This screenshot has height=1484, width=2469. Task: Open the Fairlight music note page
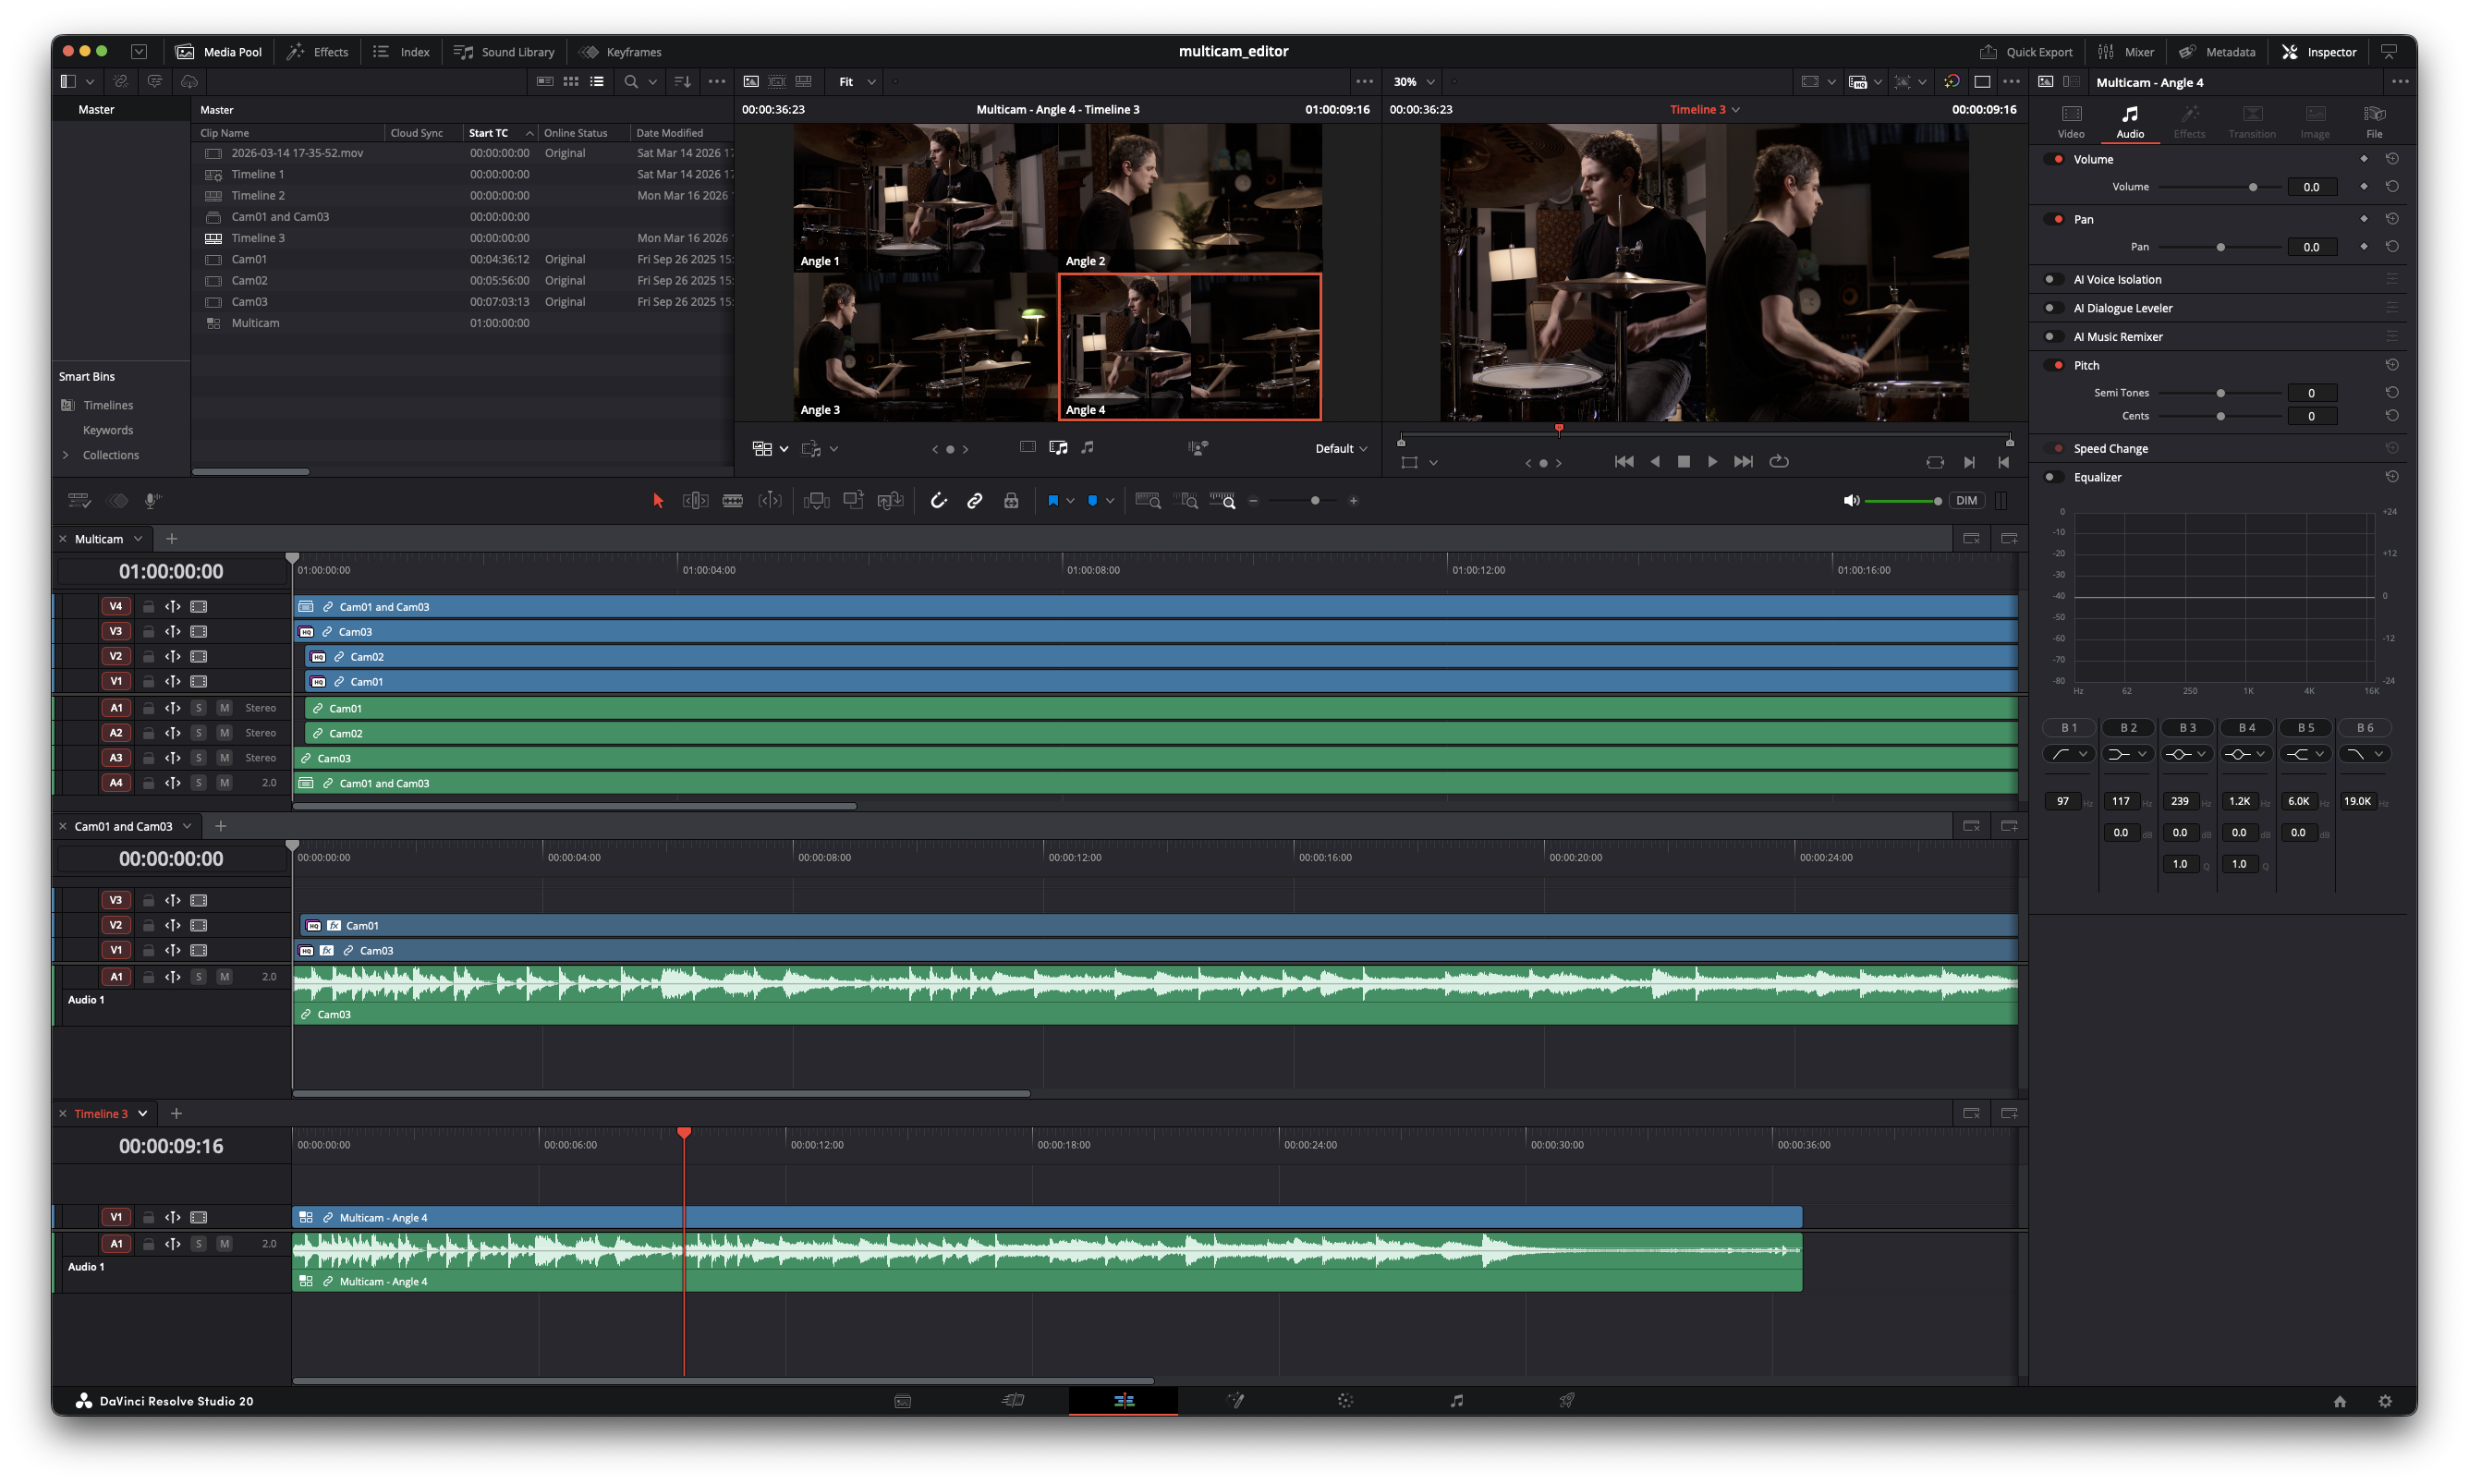click(1456, 1401)
